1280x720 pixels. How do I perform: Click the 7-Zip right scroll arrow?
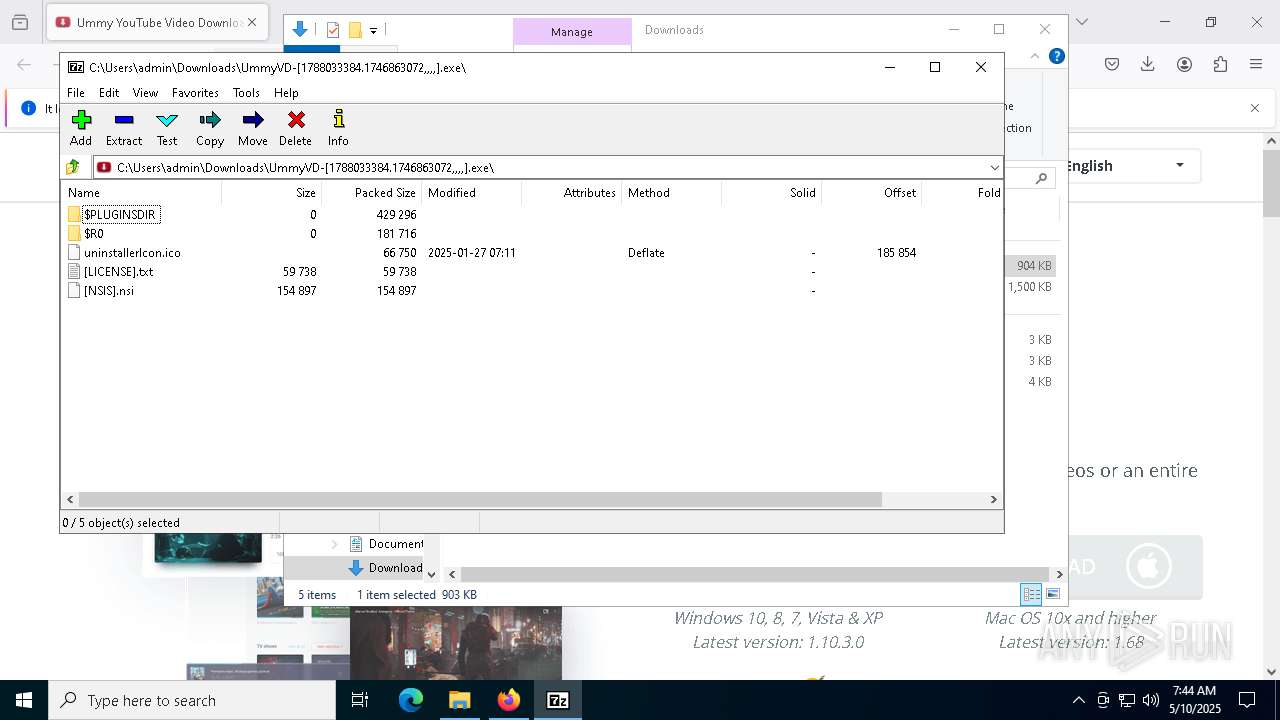pos(993,499)
